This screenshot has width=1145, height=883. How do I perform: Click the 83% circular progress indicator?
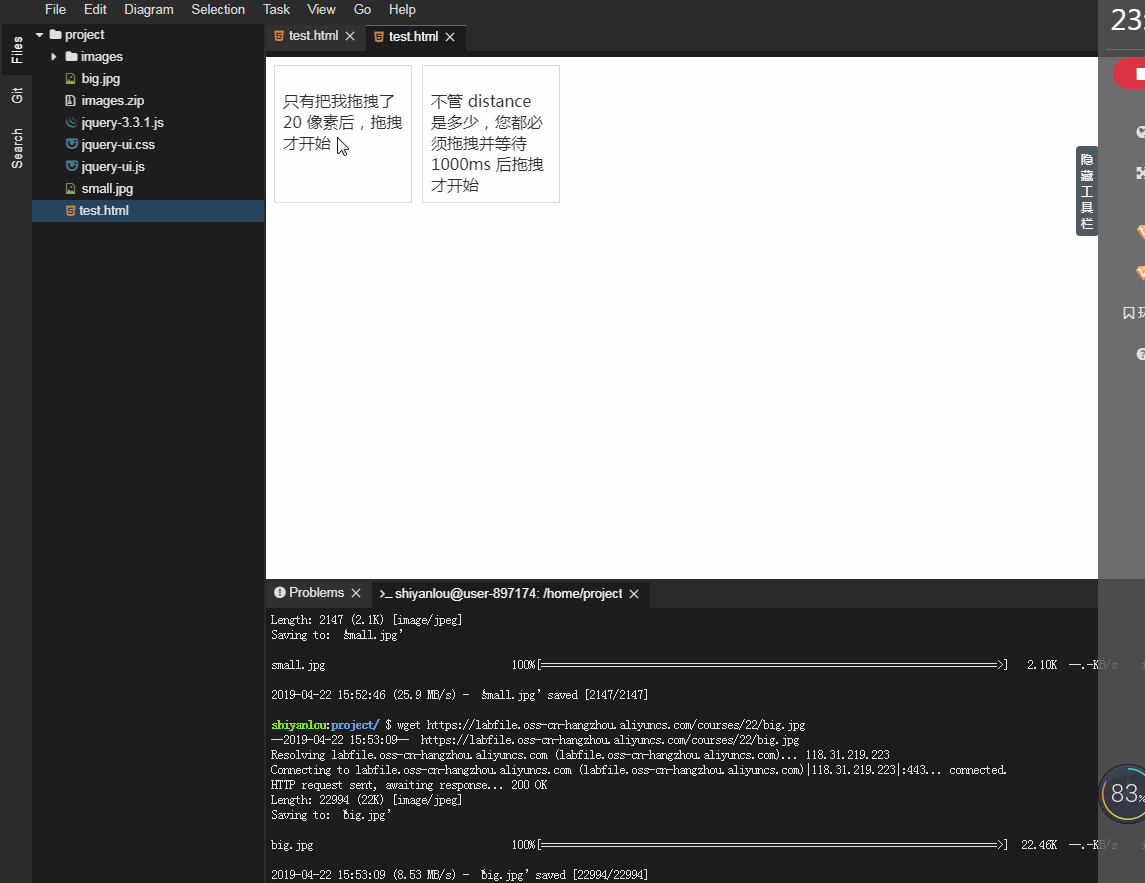1123,794
